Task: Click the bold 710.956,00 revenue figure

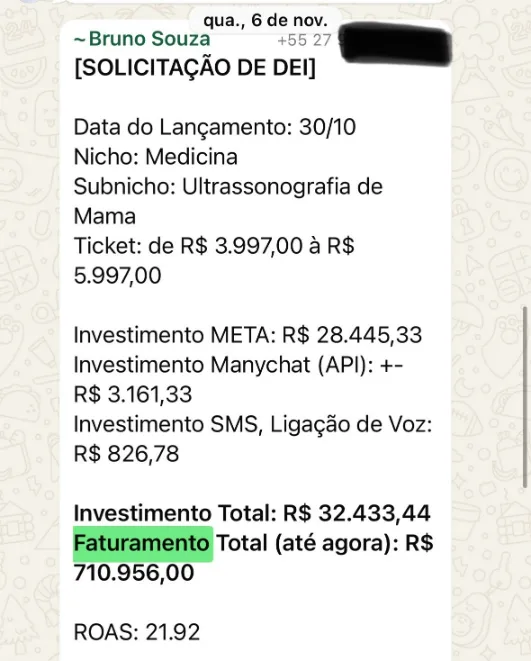Action: coord(134,573)
